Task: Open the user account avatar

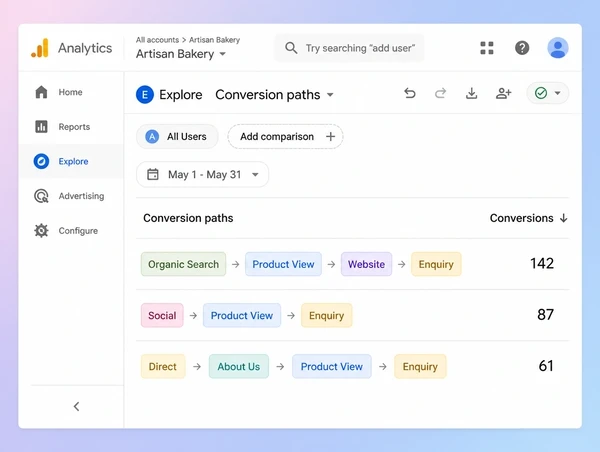Action: pyautogui.click(x=558, y=48)
